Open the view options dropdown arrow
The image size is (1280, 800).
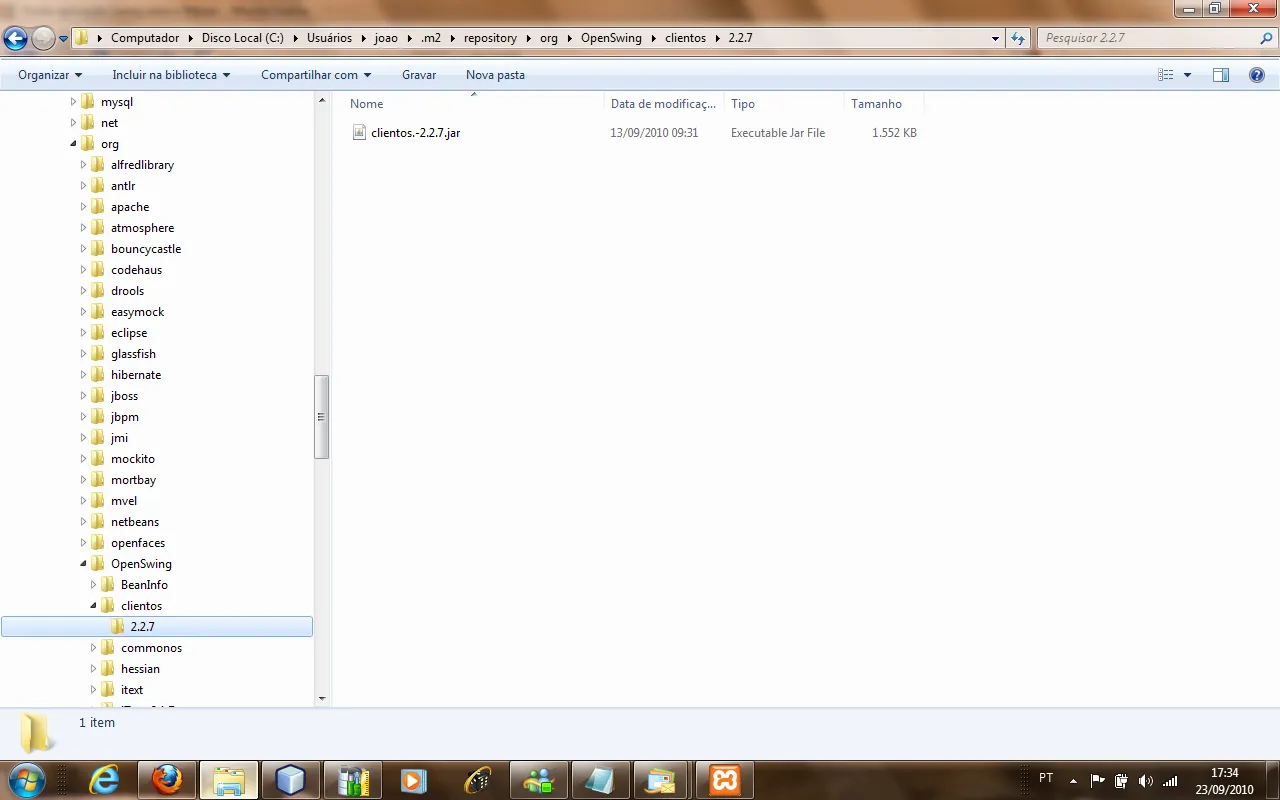pyautogui.click(x=1188, y=75)
